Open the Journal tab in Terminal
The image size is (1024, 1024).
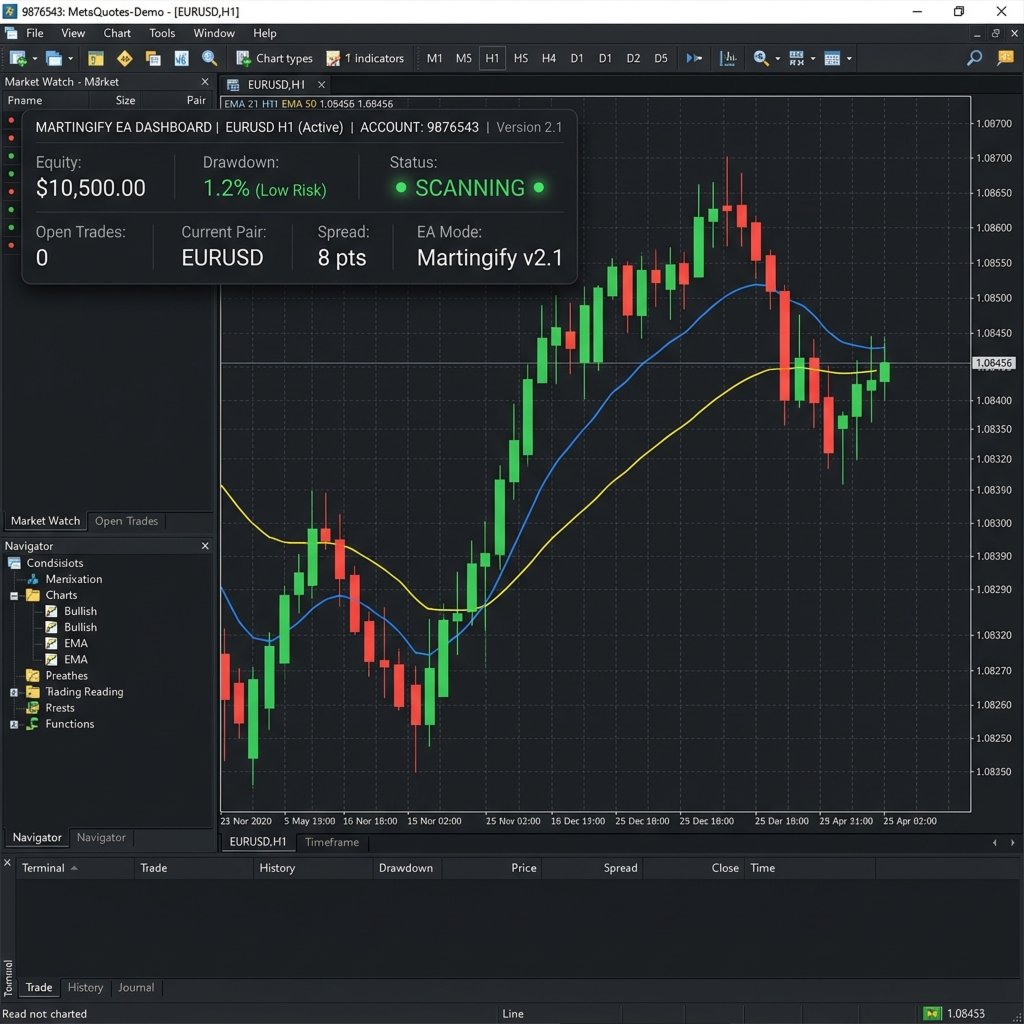(136, 987)
